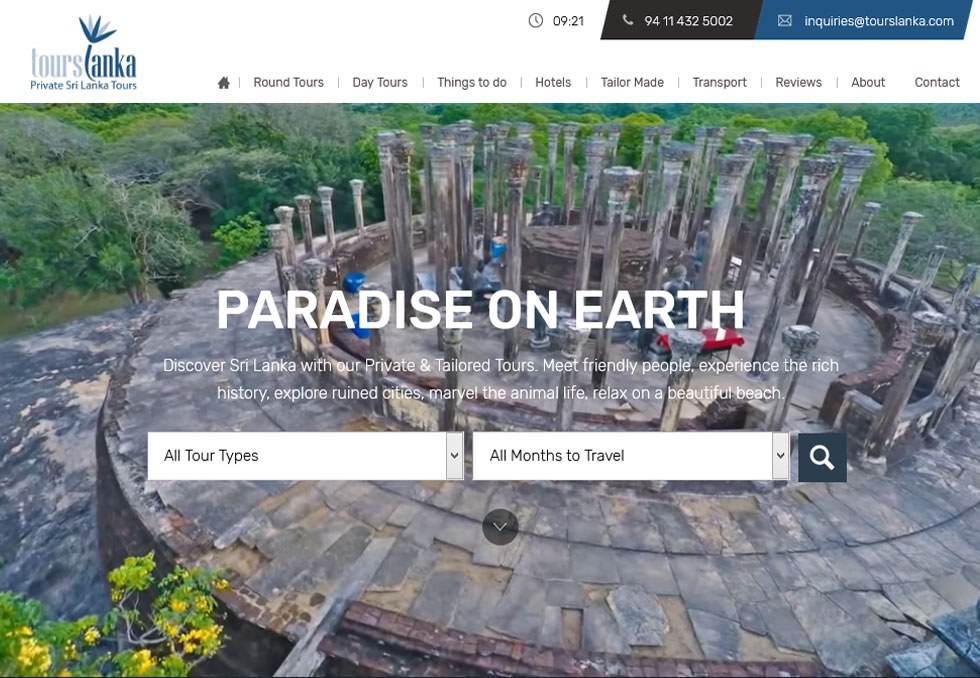Screen dimensions: 980x678
Task: Open Things to do menu
Action: point(472,82)
